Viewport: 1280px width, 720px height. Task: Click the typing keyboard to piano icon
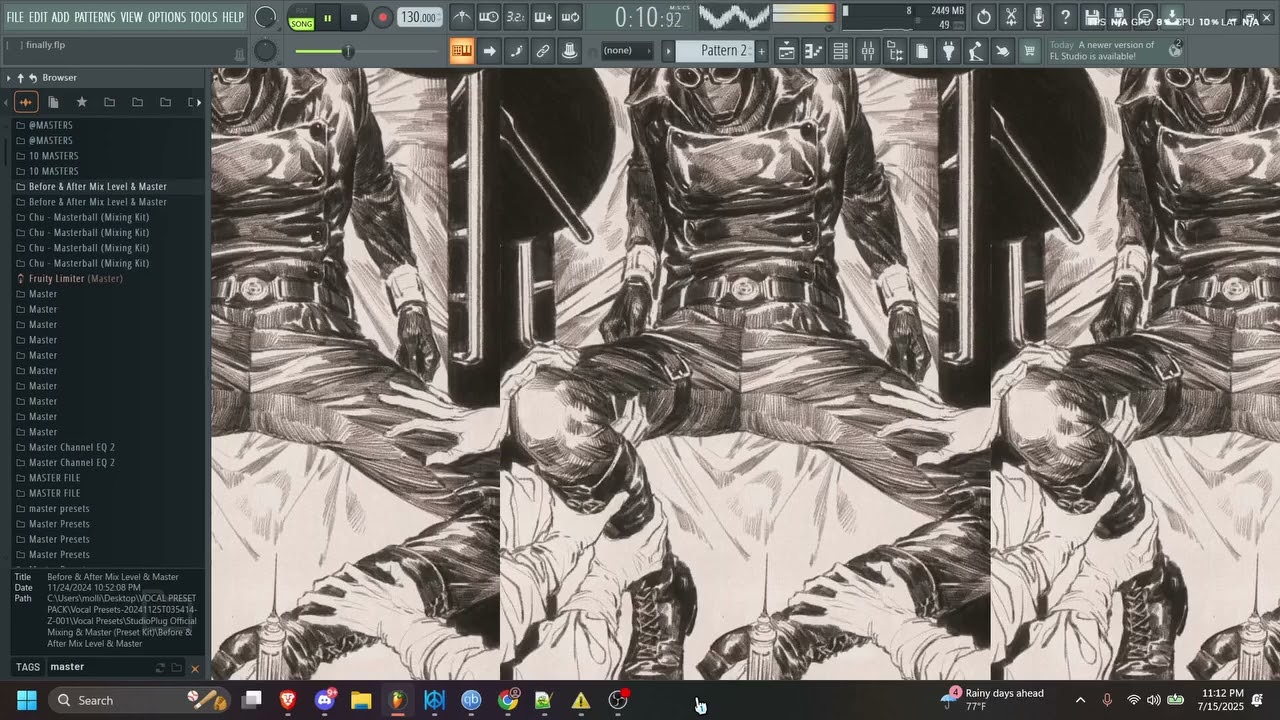point(462,51)
